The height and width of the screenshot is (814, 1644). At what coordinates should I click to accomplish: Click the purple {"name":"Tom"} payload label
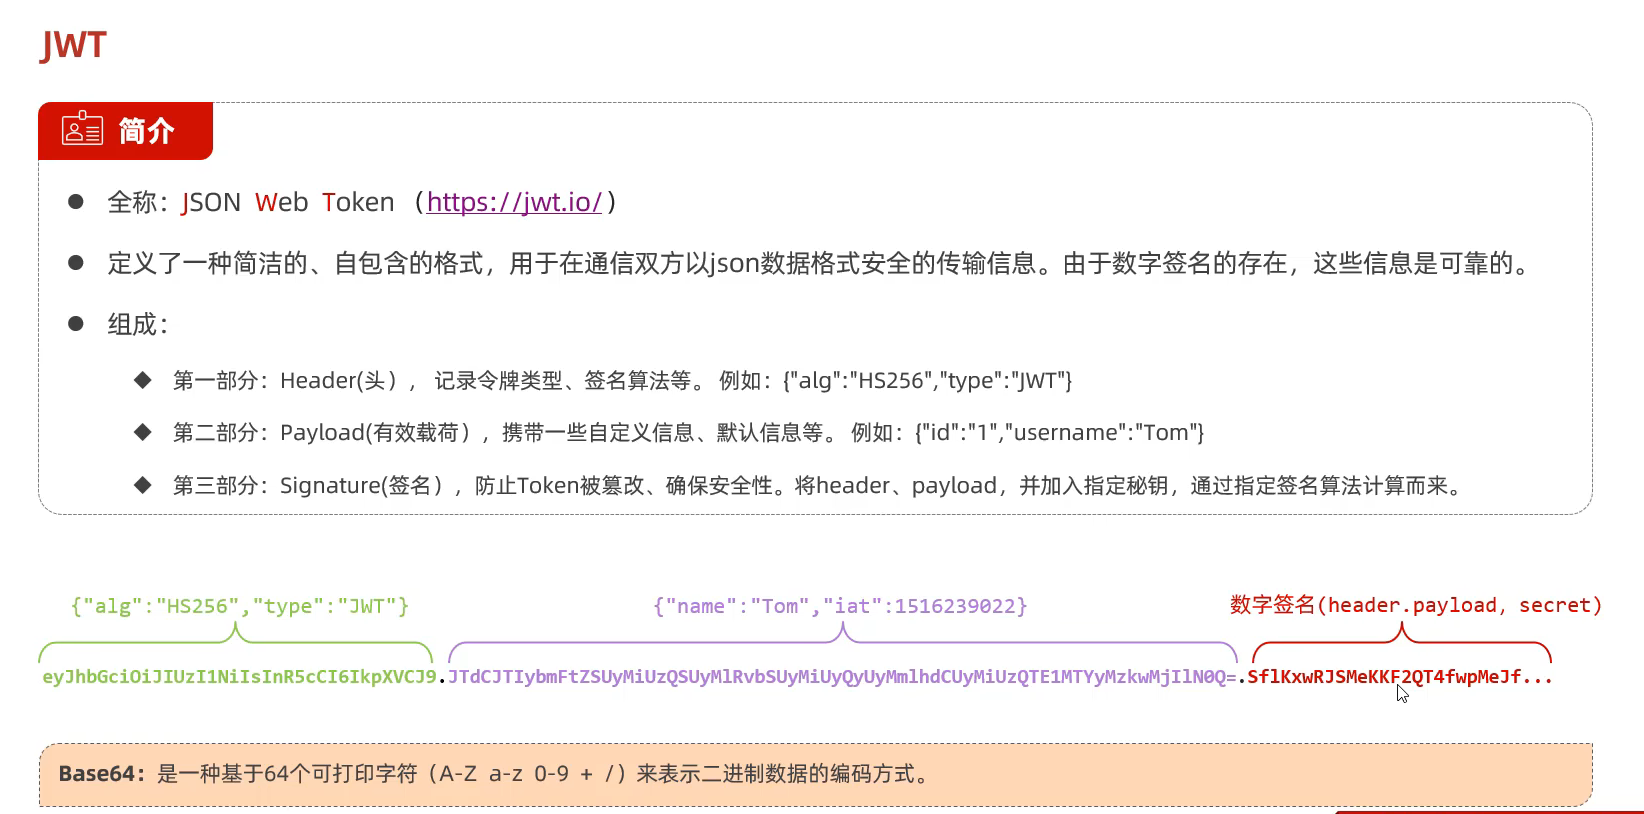coord(840,606)
